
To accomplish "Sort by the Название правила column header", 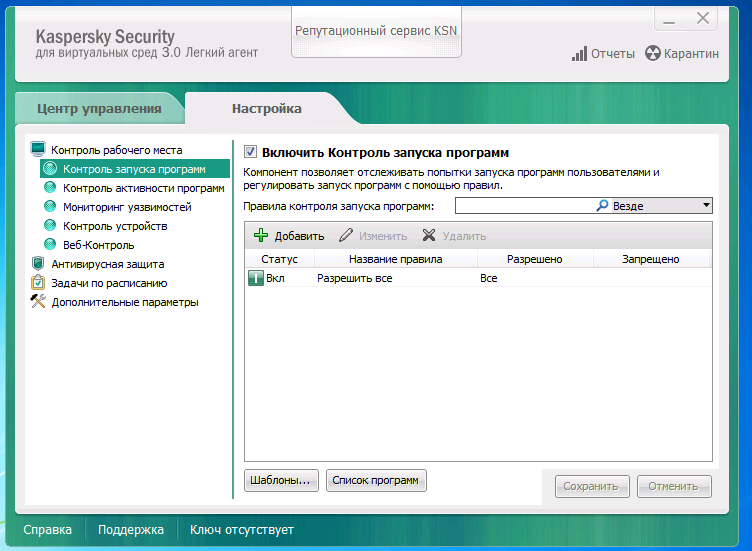I will pyautogui.click(x=396, y=259).
